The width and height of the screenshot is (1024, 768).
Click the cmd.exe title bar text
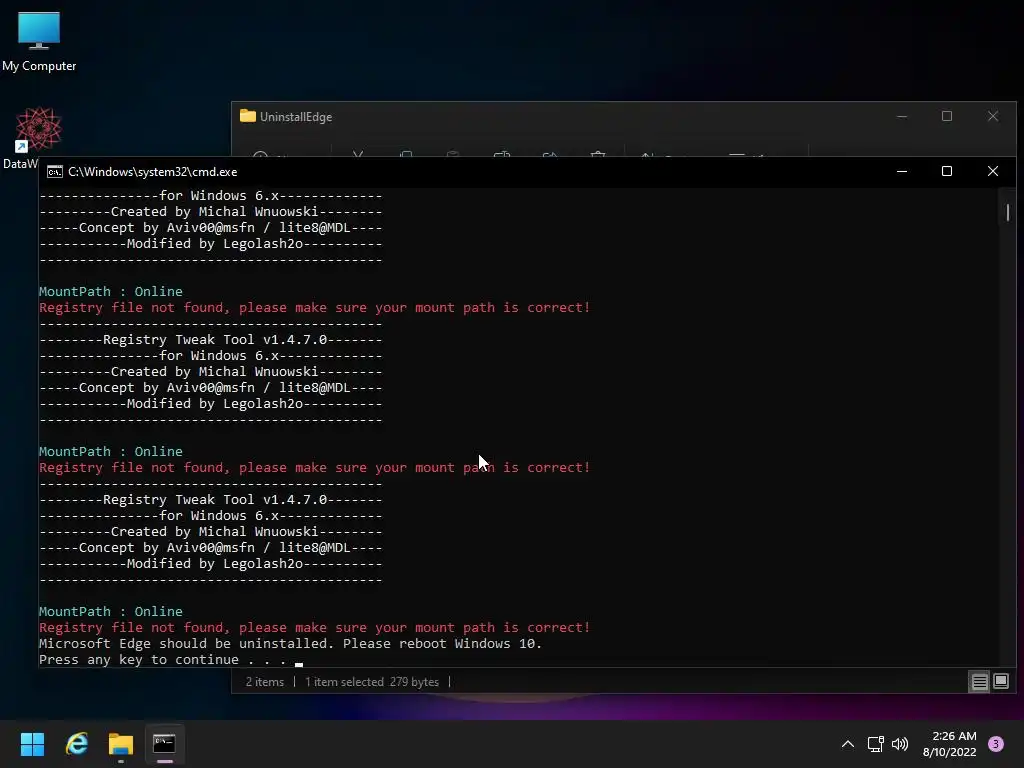[x=153, y=172]
